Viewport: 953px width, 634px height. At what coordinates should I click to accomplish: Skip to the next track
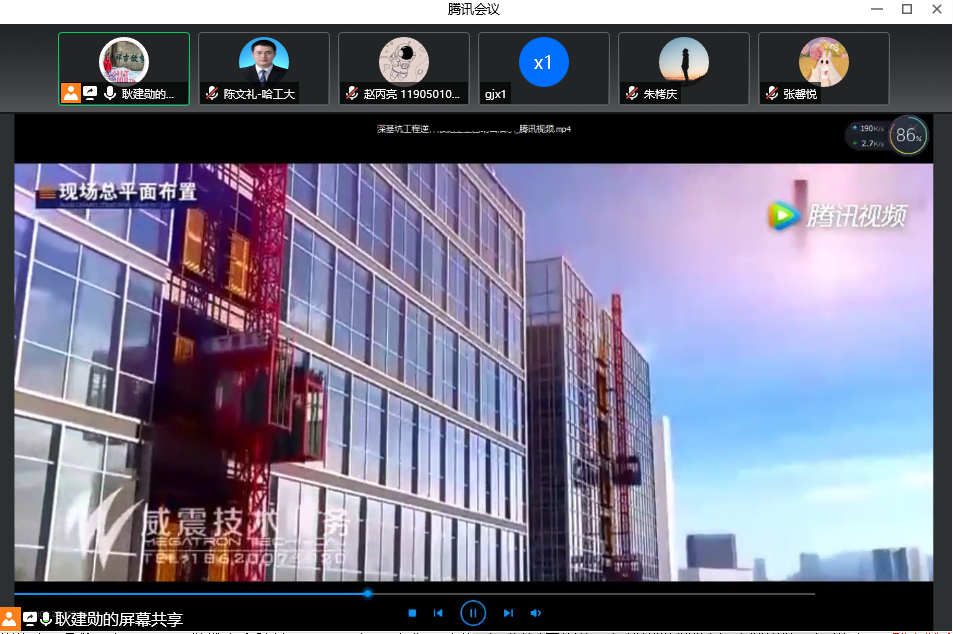tap(508, 613)
